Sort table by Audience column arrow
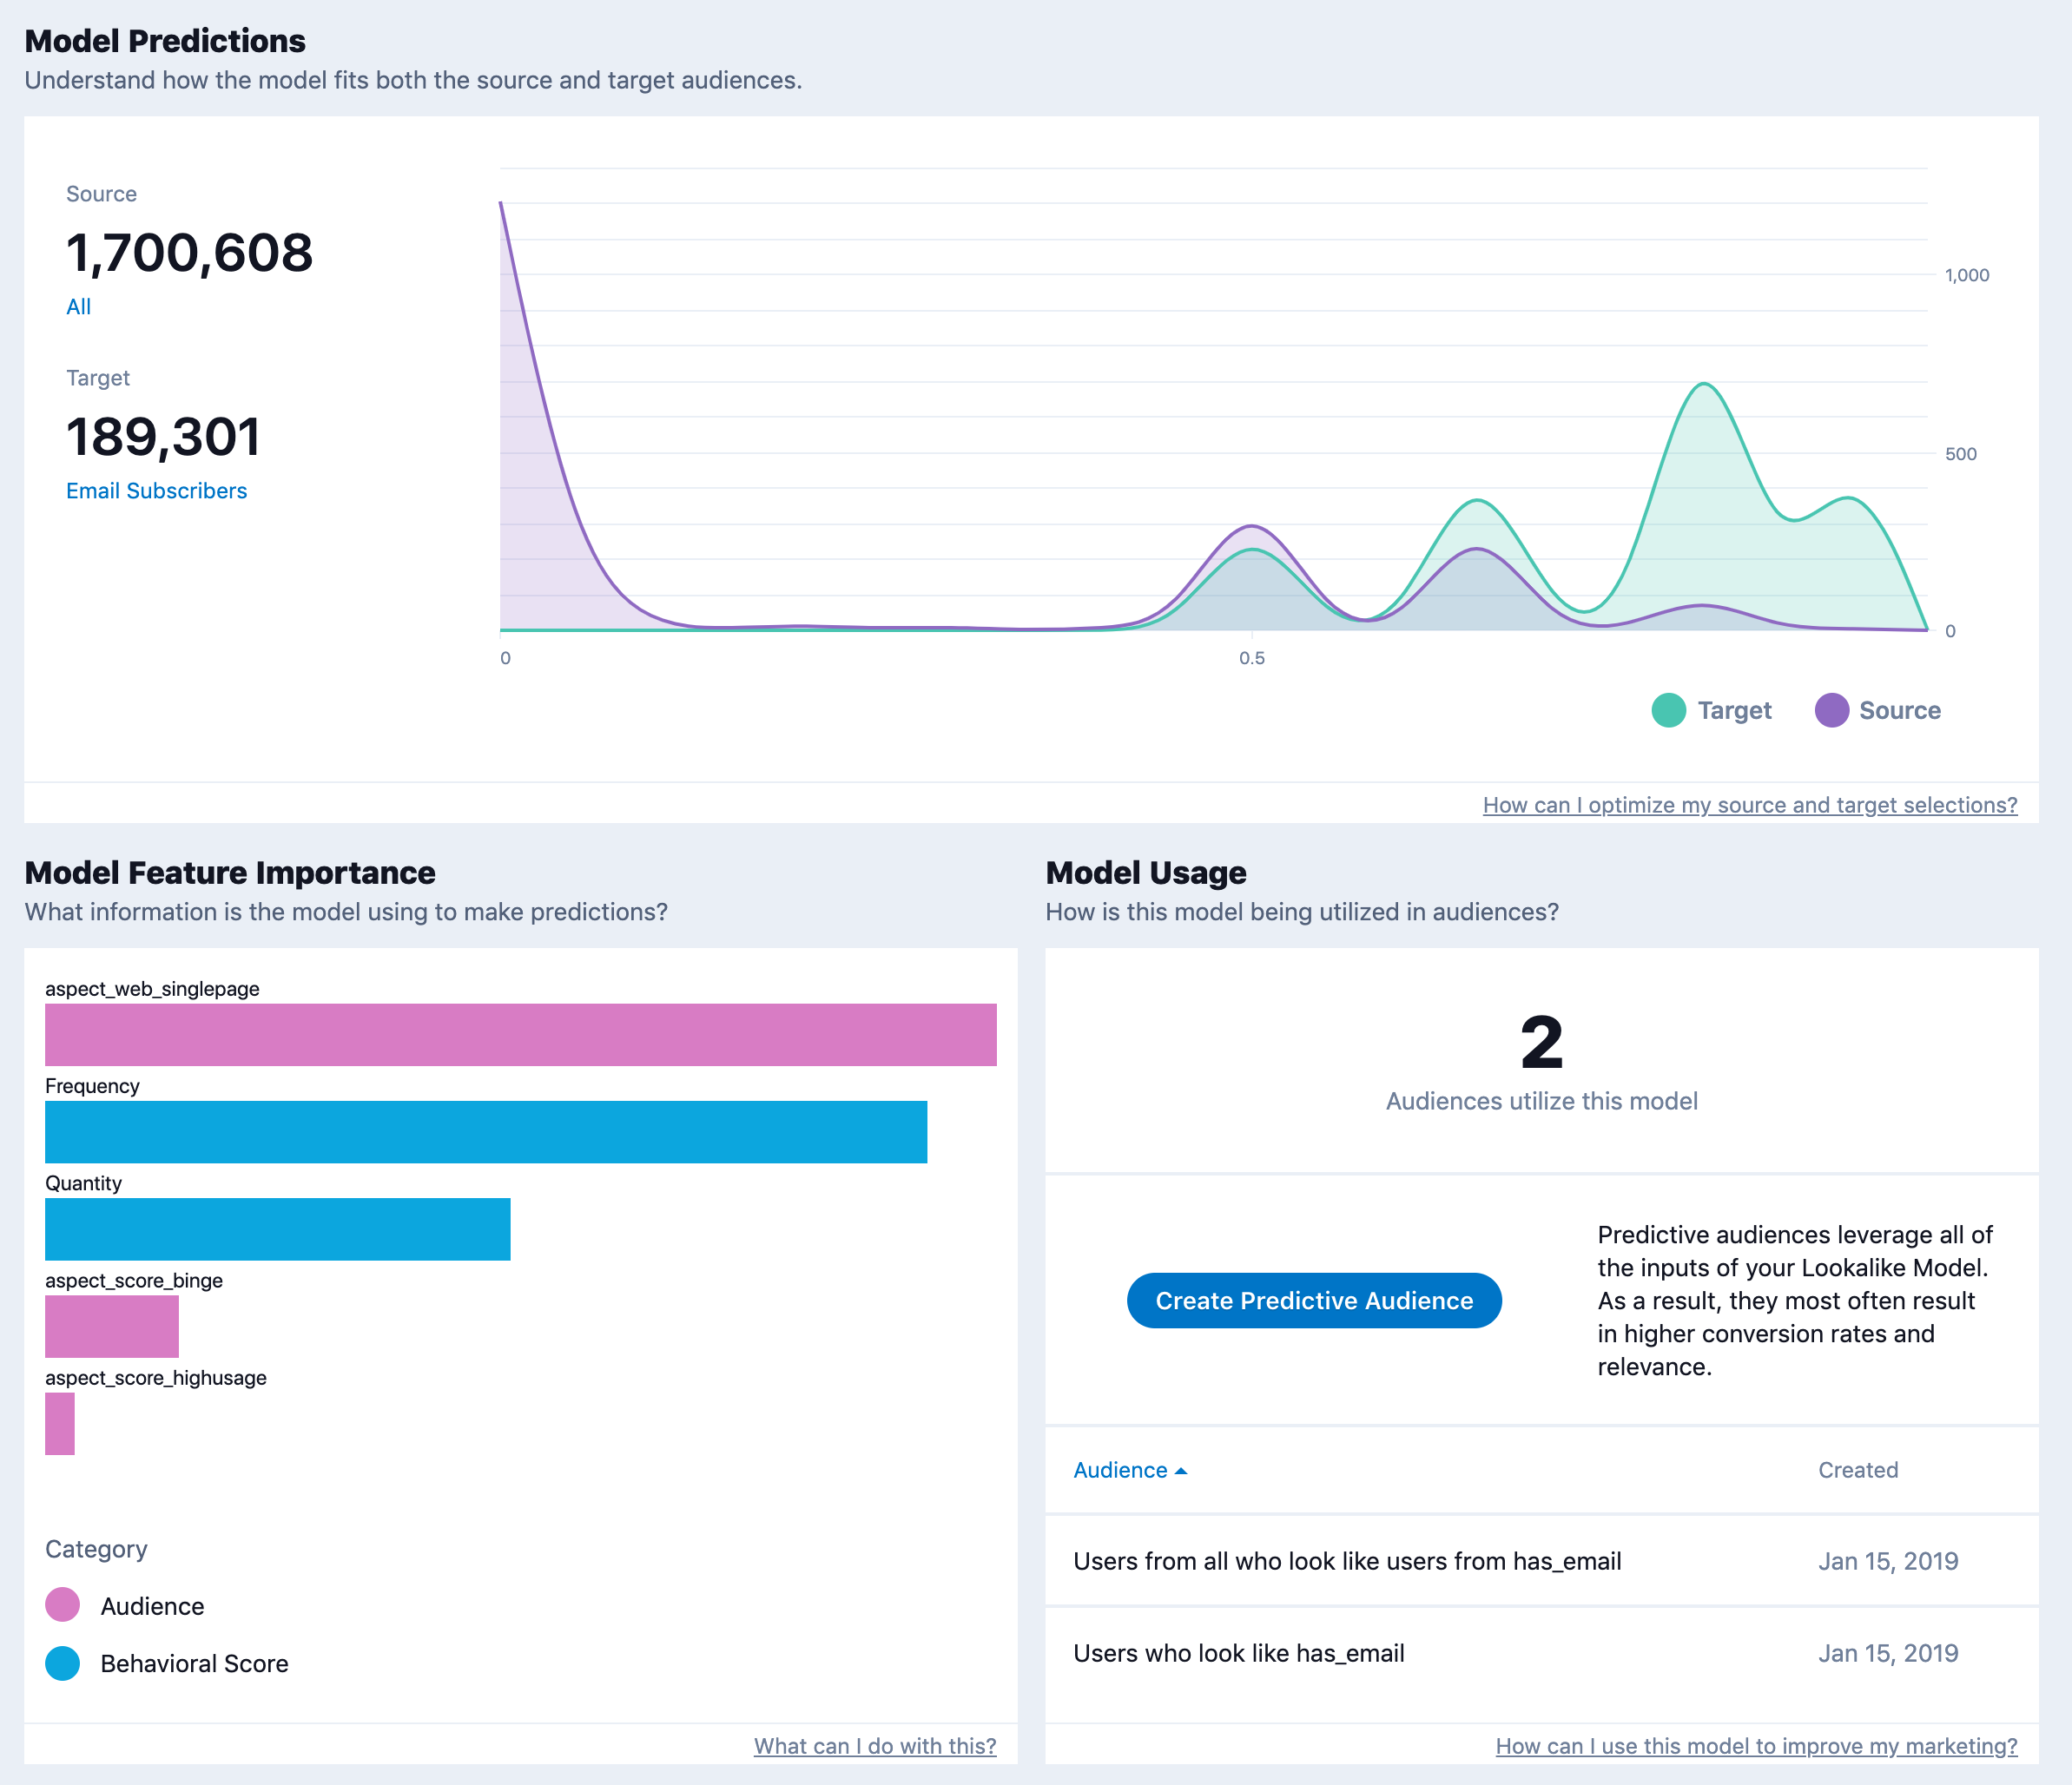Image resolution: width=2072 pixels, height=1785 pixels. (1181, 1470)
